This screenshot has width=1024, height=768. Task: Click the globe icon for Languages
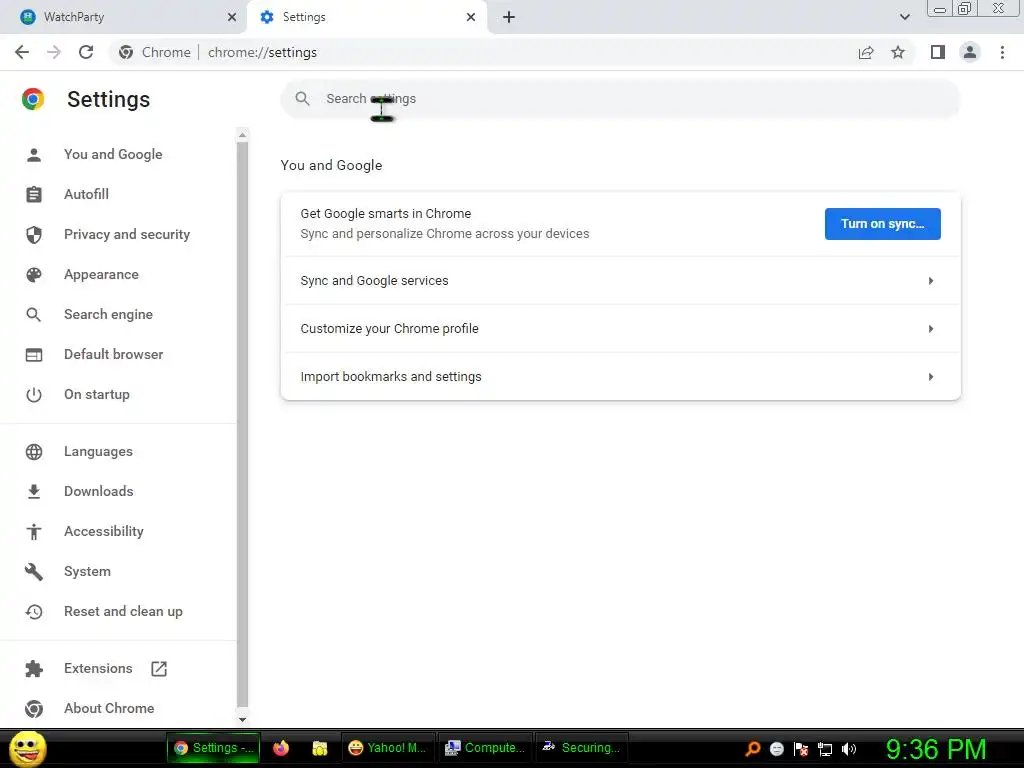point(34,452)
